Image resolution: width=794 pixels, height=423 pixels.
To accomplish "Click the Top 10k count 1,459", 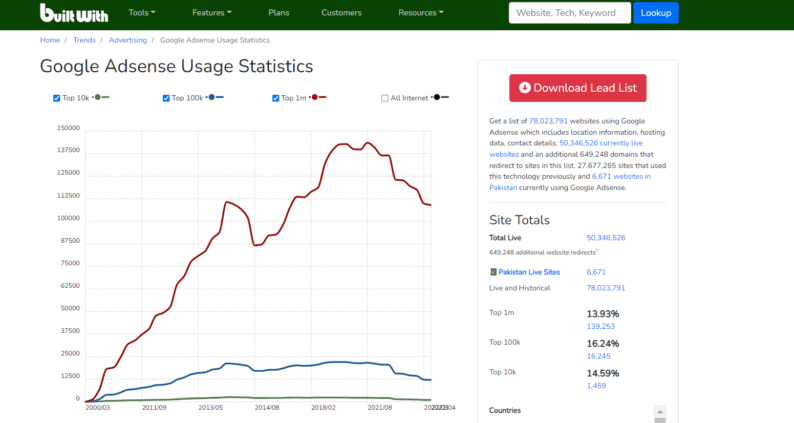I will (596, 386).
